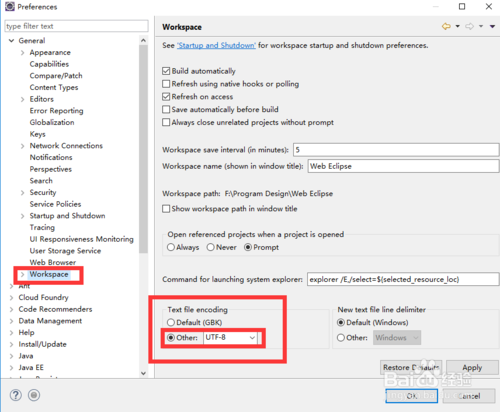Viewport: 500px width, 412px height.
Task: Click the help question mark icon
Action: click(16, 395)
